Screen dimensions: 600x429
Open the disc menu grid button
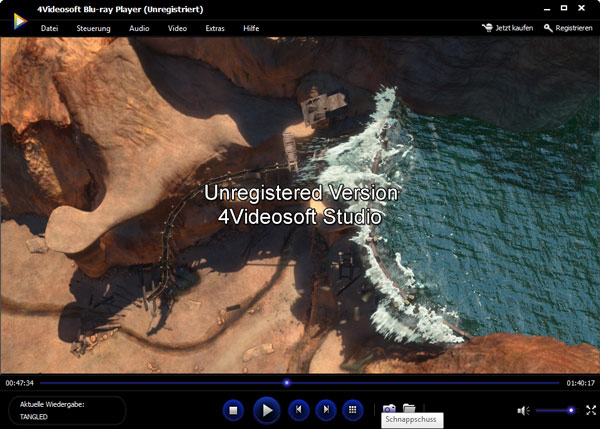[x=352, y=410]
